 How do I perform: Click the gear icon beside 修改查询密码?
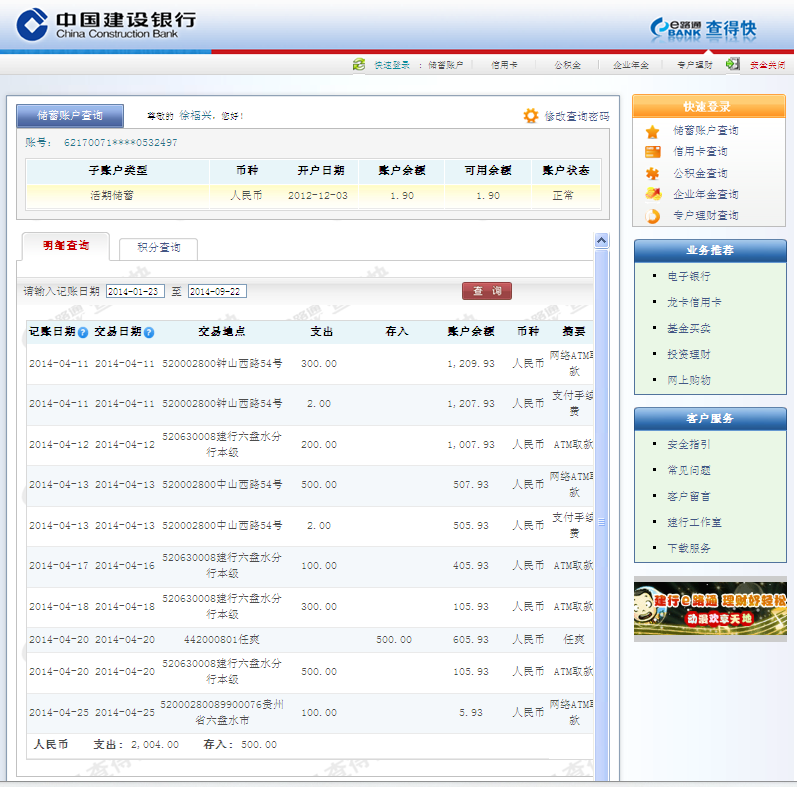click(x=531, y=116)
